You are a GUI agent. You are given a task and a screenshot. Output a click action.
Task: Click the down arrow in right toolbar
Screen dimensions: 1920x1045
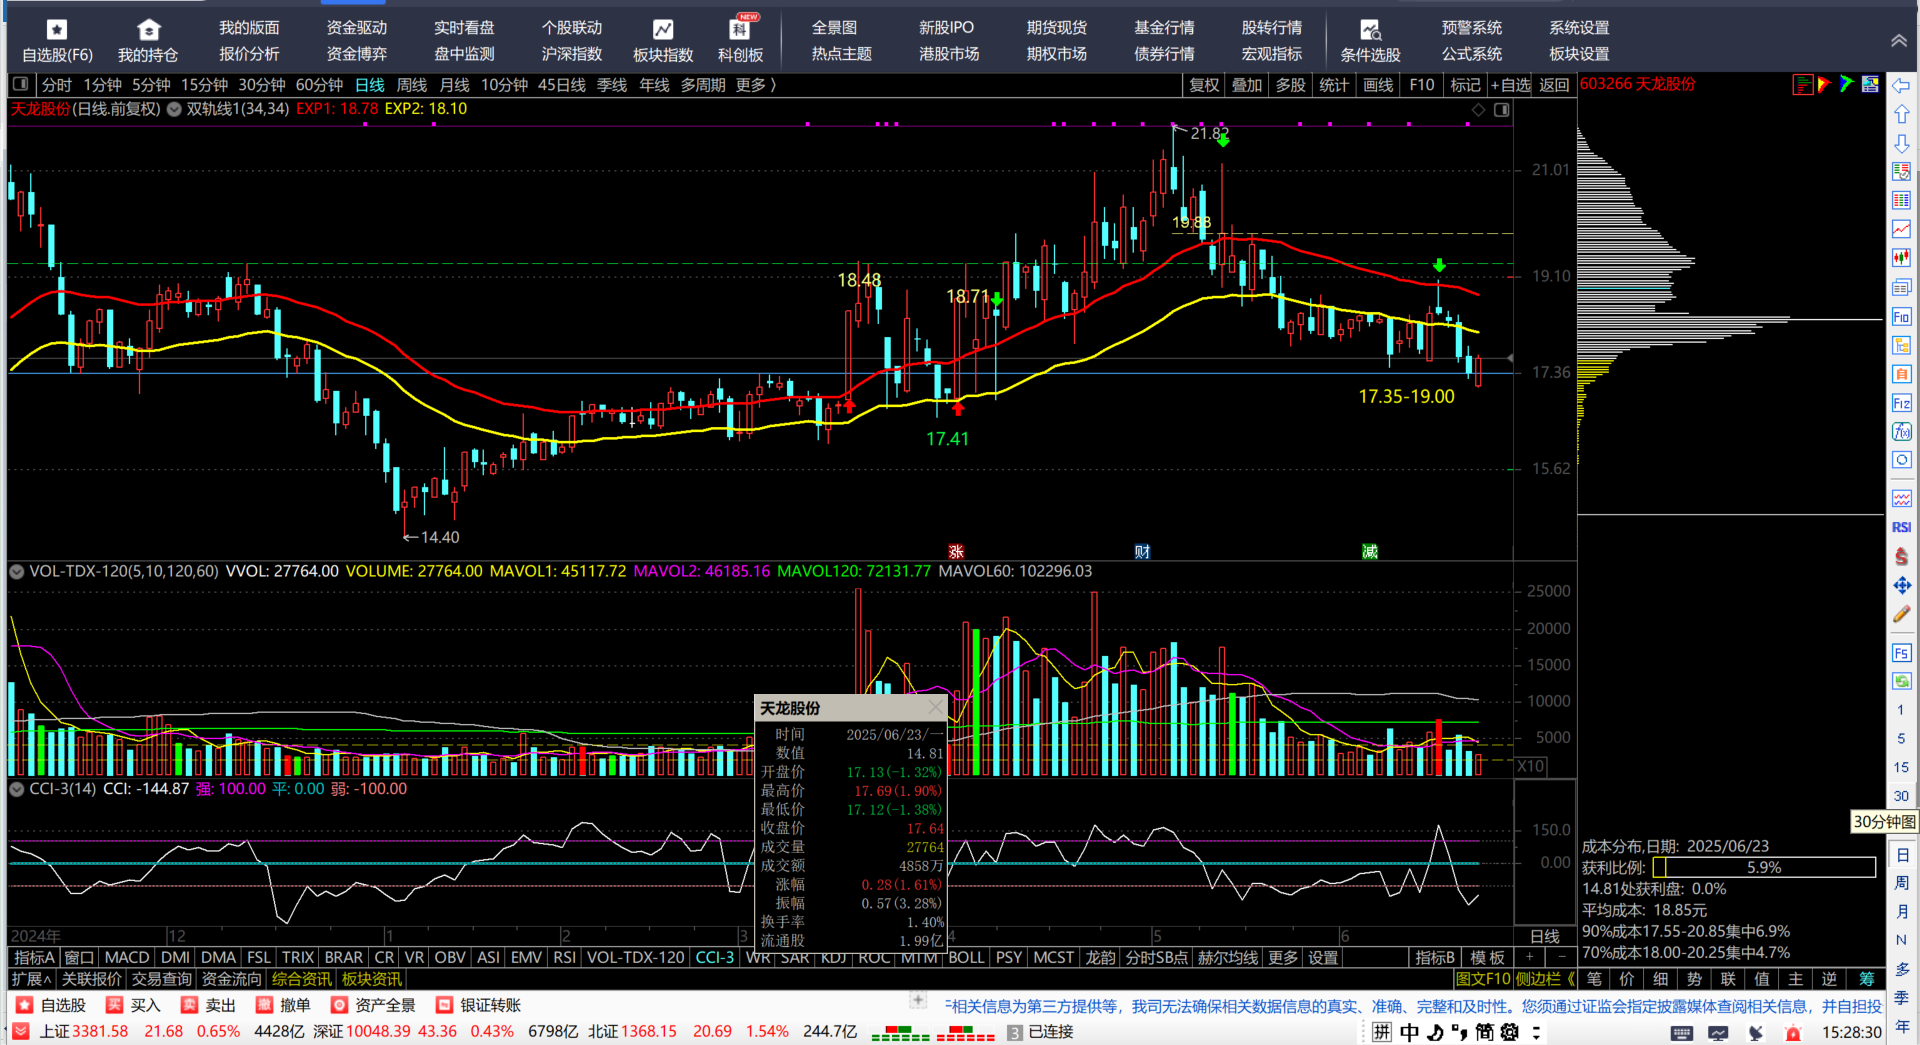pos(1901,144)
